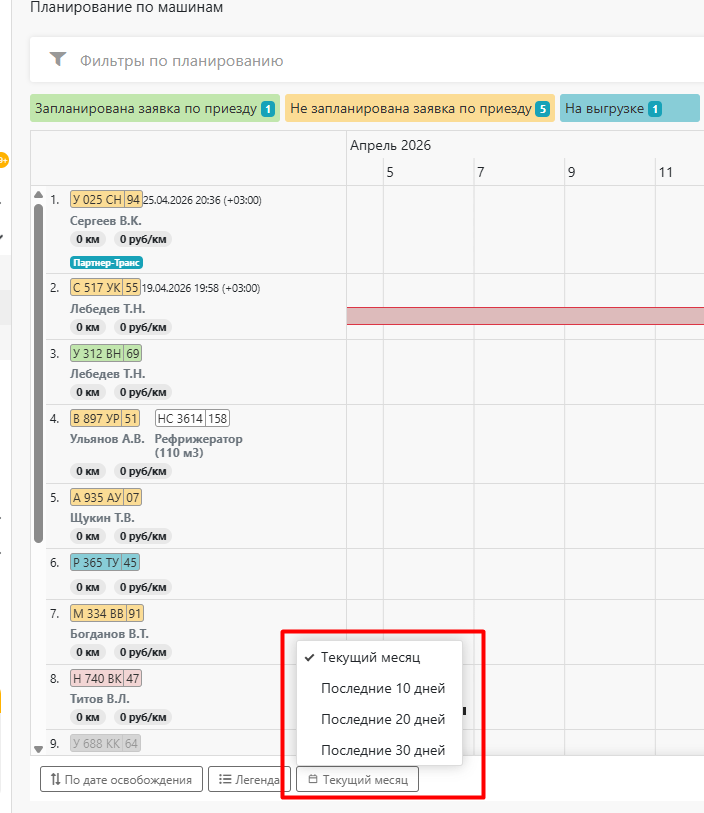Choose 'Последние 20 дней' from period menu
The image size is (704, 813).
[x=379, y=720]
